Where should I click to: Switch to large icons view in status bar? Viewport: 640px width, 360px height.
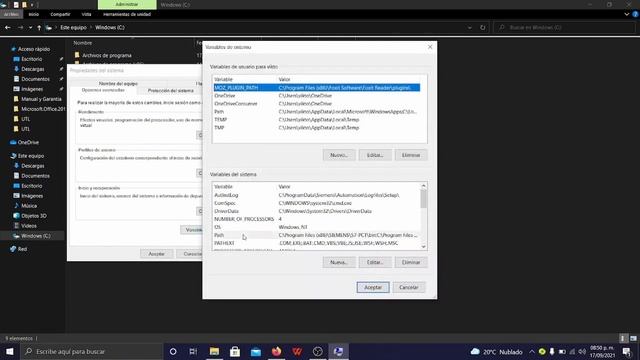tap(633, 338)
